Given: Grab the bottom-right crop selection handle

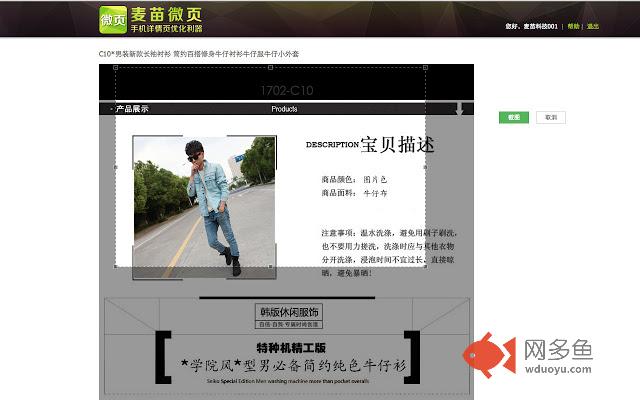Looking at the screenshot, I should coord(425,267).
